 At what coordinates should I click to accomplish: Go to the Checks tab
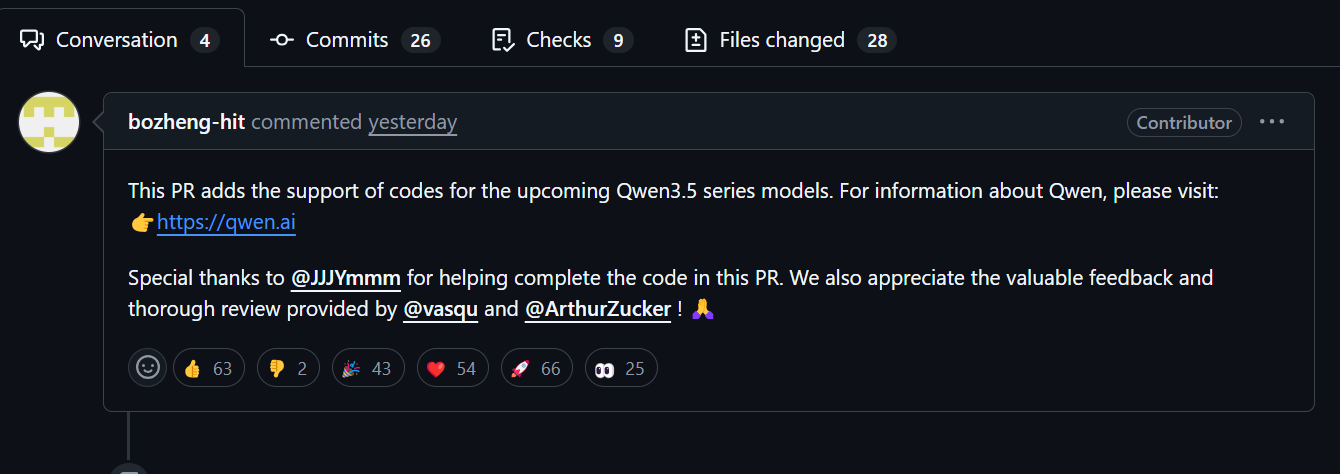[559, 40]
